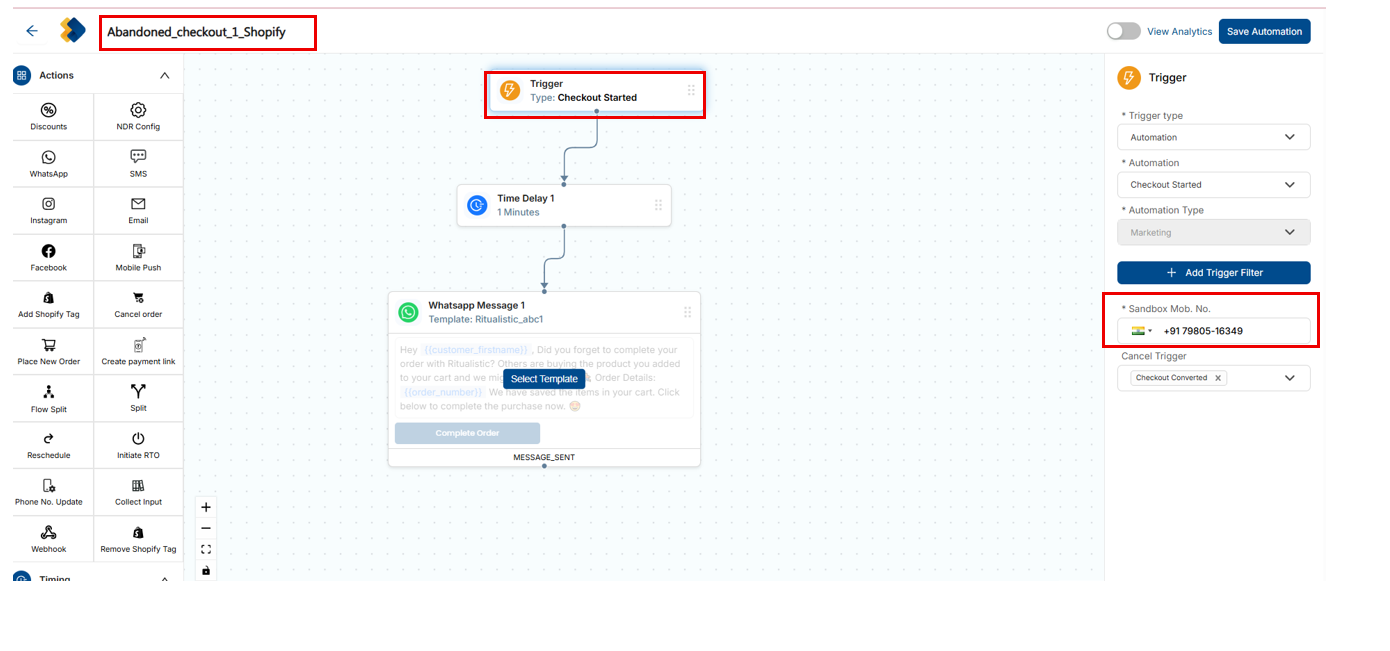Open the Automation dropdown showing Checkout Started
1390x651 pixels.
point(1214,185)
